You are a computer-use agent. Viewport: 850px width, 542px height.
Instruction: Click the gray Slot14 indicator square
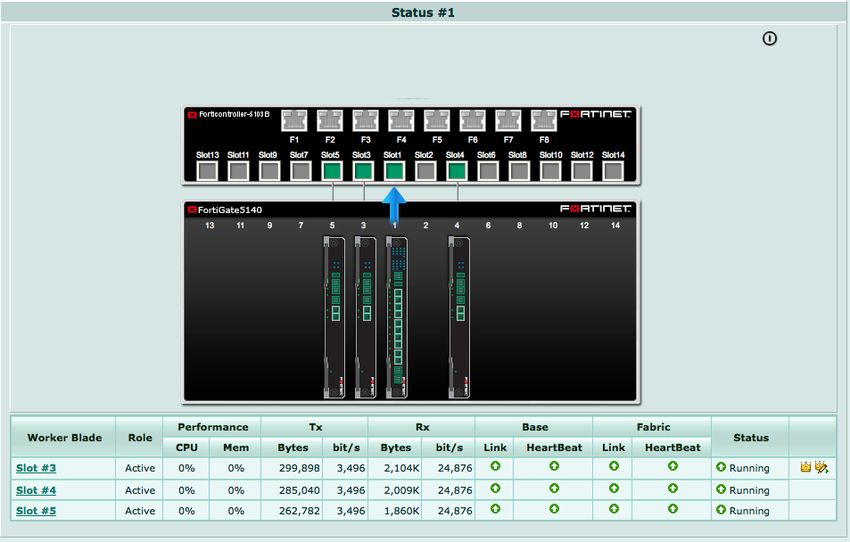coord(613,171)
